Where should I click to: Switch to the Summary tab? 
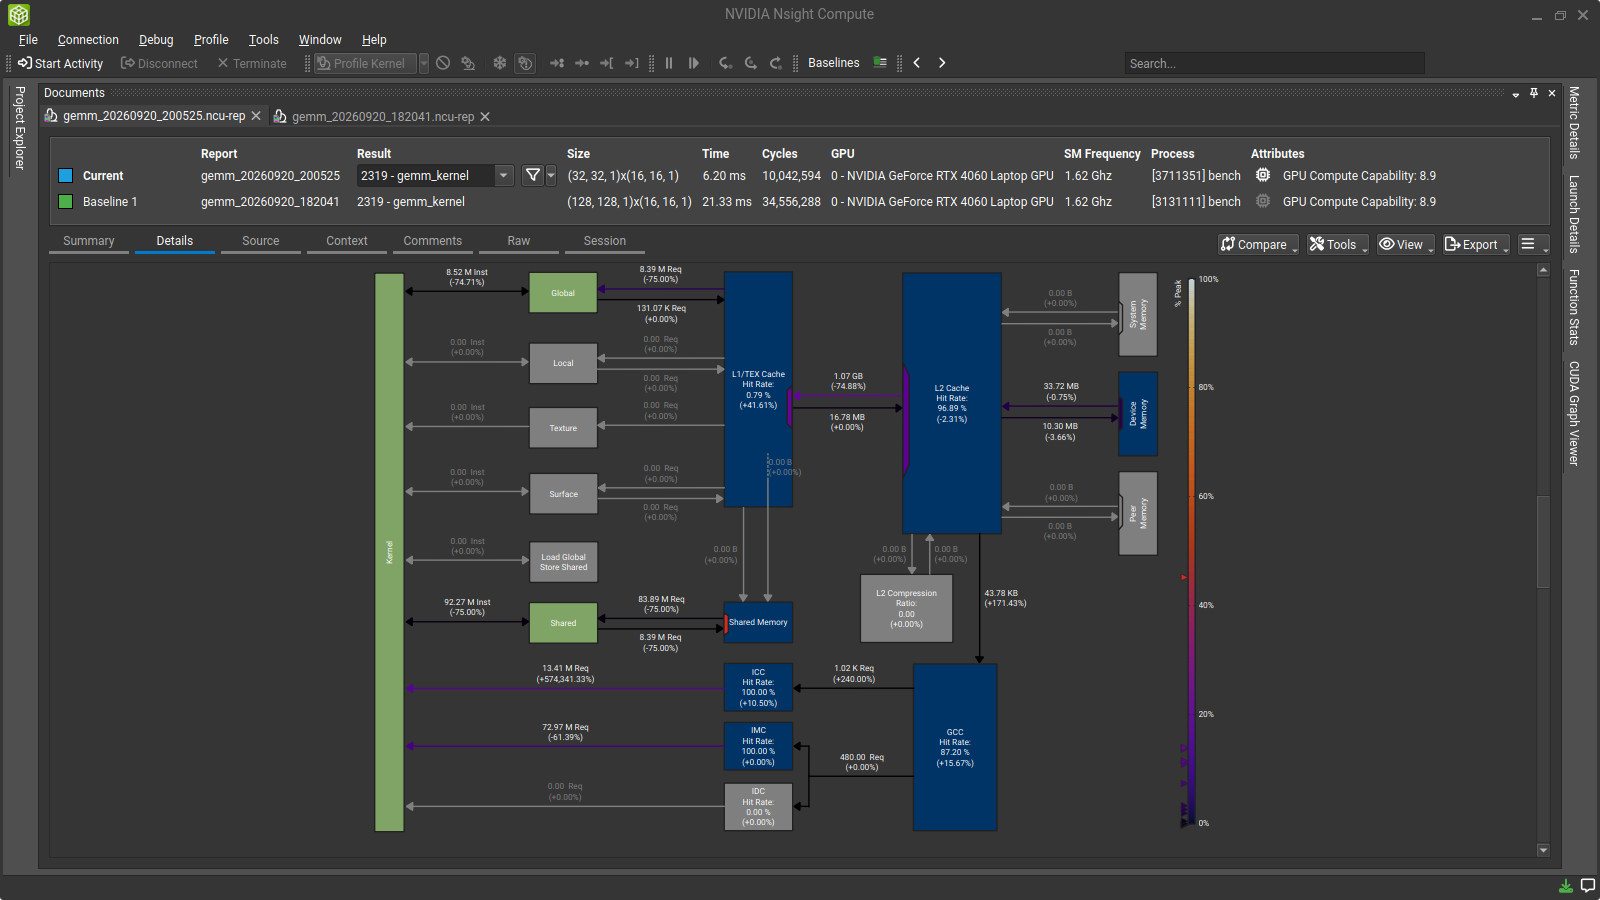tap(89, 241)
